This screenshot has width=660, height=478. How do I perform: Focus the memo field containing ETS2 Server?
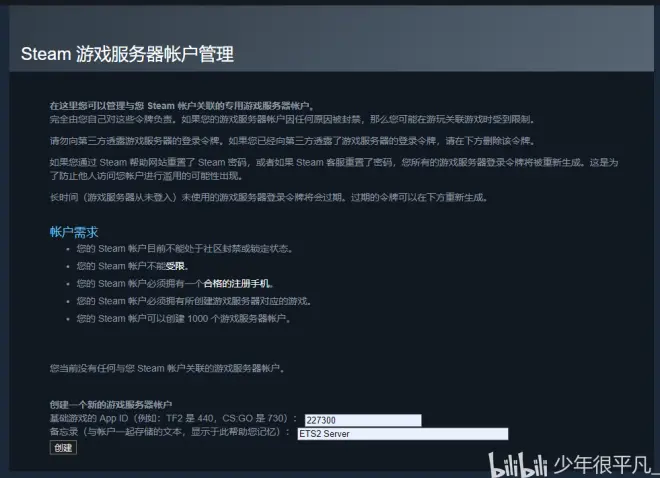click(403, 434)
